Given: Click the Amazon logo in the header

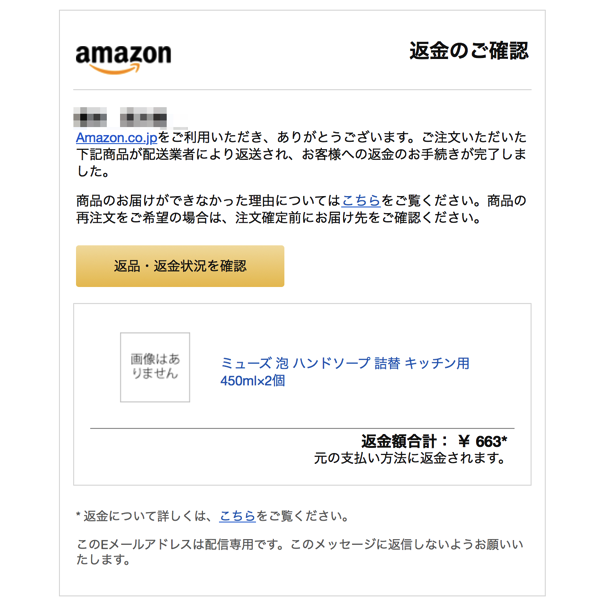Looking at the screenshot, I should click(x=123, y=59).
